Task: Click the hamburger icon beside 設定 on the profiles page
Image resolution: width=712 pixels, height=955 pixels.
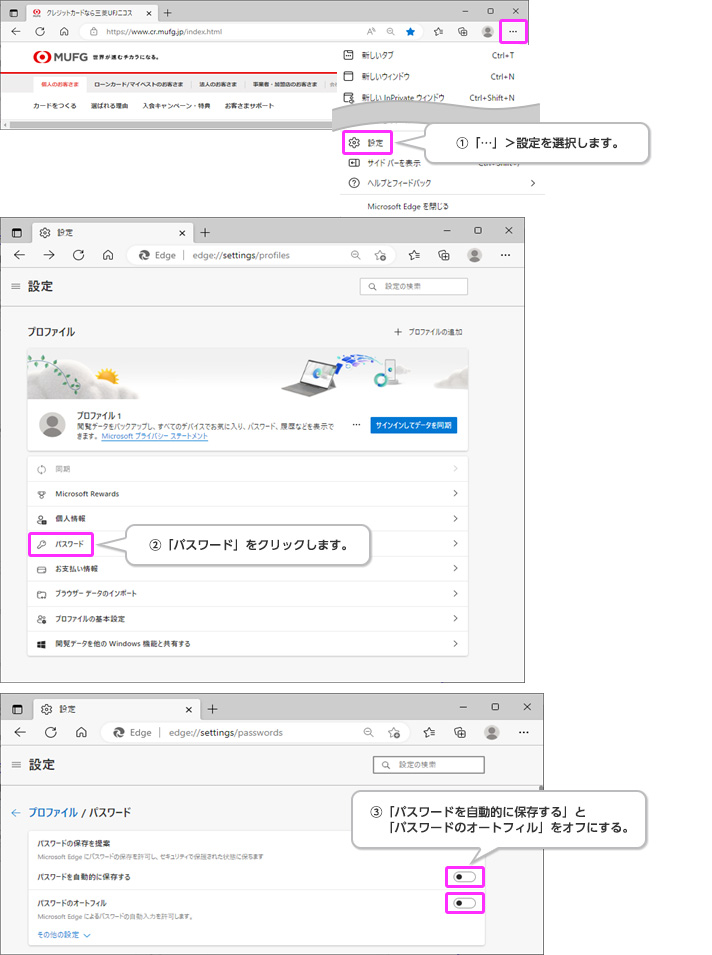Action: coord(16,287)
